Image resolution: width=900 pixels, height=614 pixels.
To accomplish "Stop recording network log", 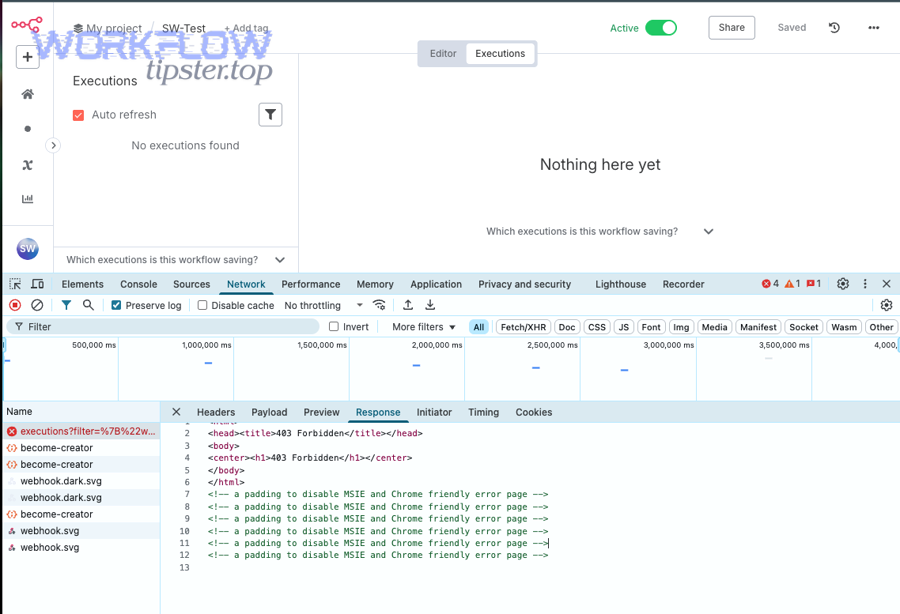I will click(x=15, y=305).
